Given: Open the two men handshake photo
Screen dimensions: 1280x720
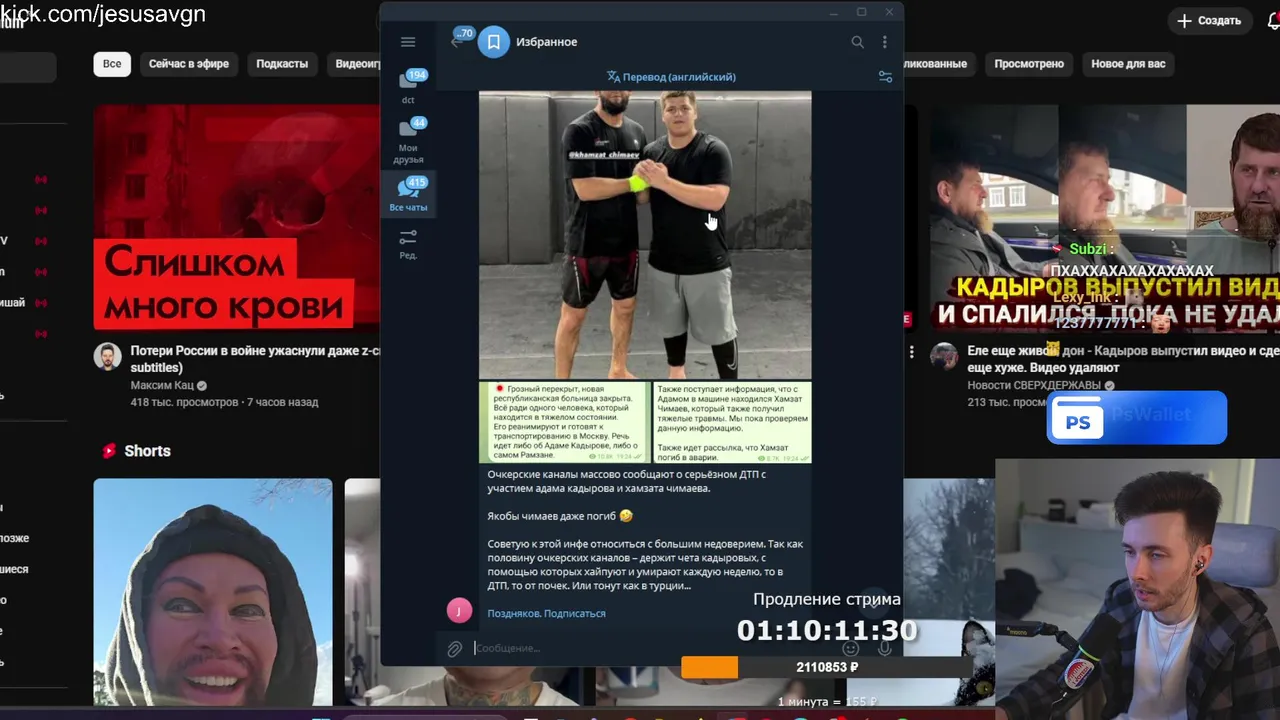Looking at the screenshot, I should [x=645, y=235].
